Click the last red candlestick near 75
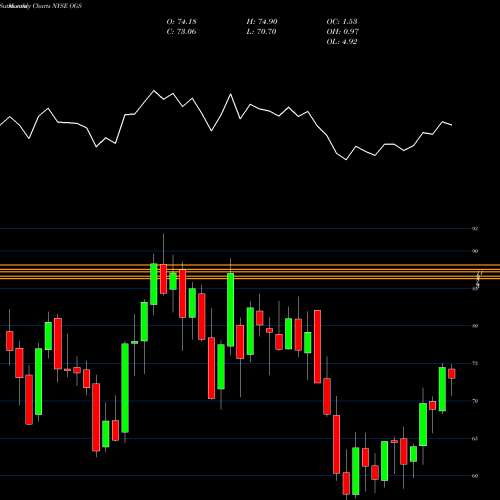The height and width of the screenshot is (500, 500). (452, 374)
